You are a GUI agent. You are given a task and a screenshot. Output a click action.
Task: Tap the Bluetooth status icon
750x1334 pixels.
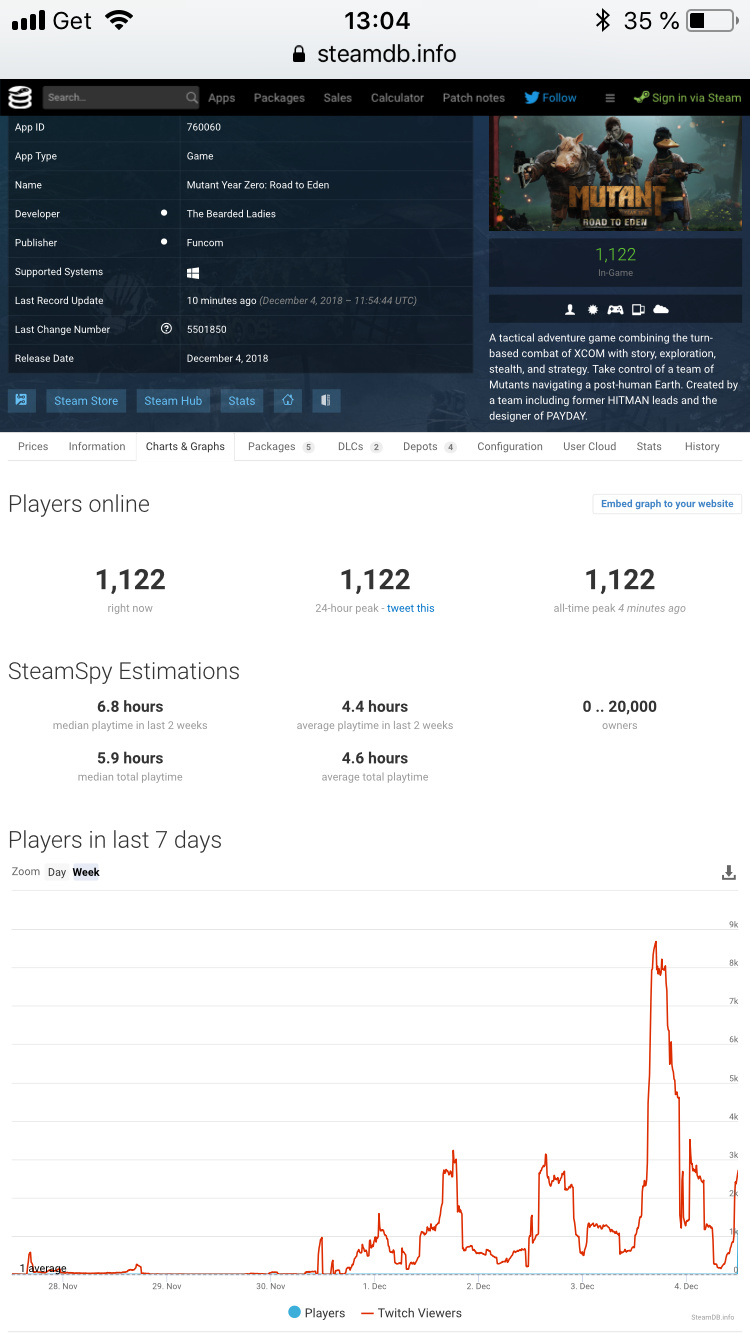[x=603, y=20]
